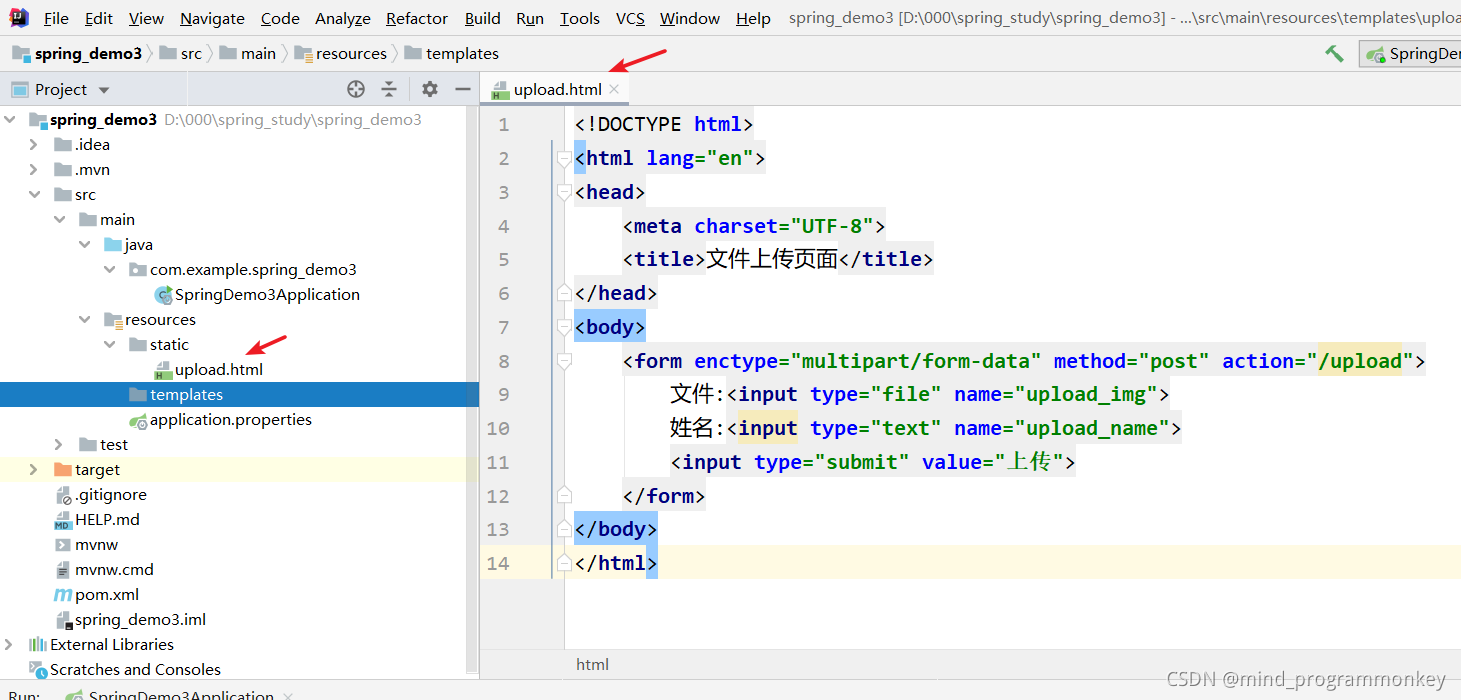Screen dimensions: 1461x700
Task: Open the Help menu
Action: point(753,18)
